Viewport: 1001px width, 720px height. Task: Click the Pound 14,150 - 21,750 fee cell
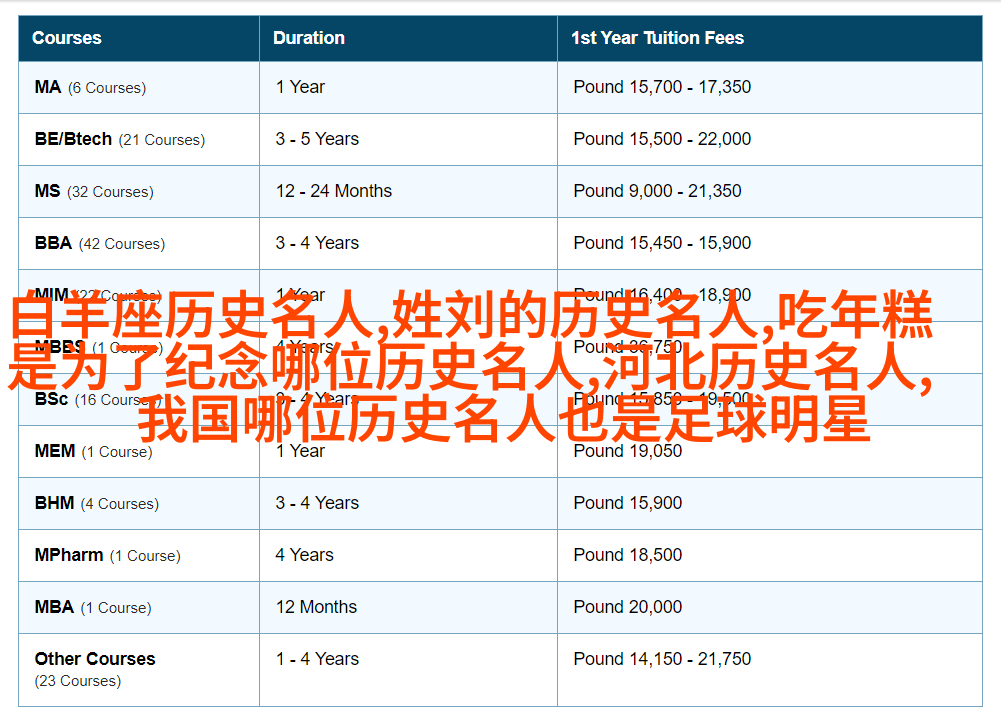click(x=662, y=659)
